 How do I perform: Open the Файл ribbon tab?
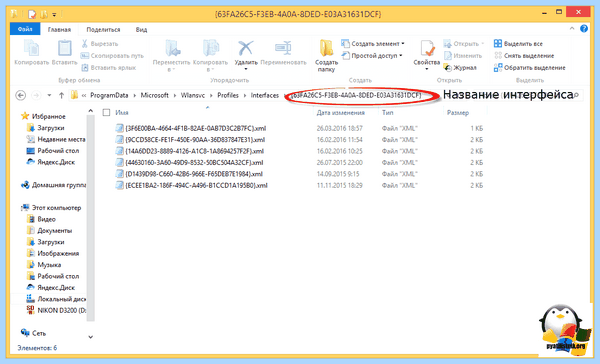click(x=25, y=29)
